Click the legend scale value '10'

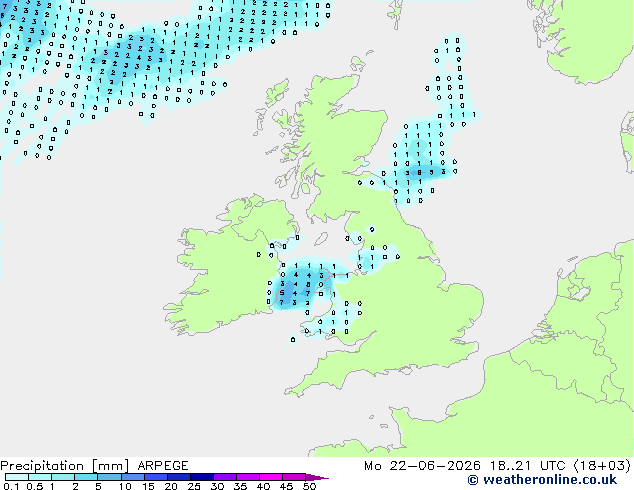coord(125,486)
